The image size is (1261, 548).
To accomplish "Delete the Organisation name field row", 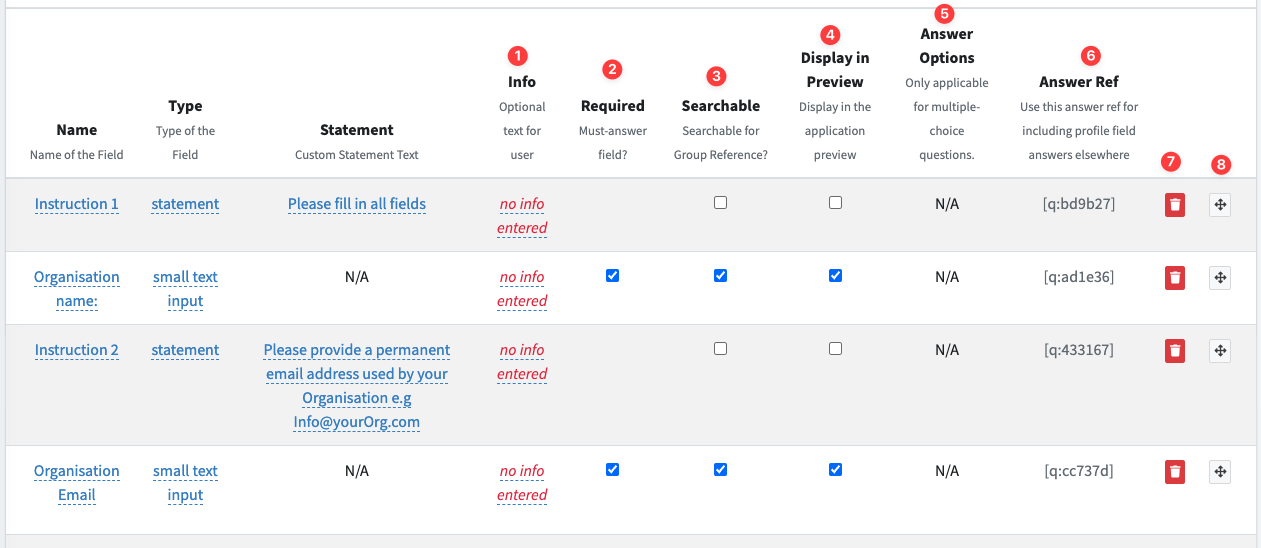I will pyautogui.click(x=1175, y=278).
